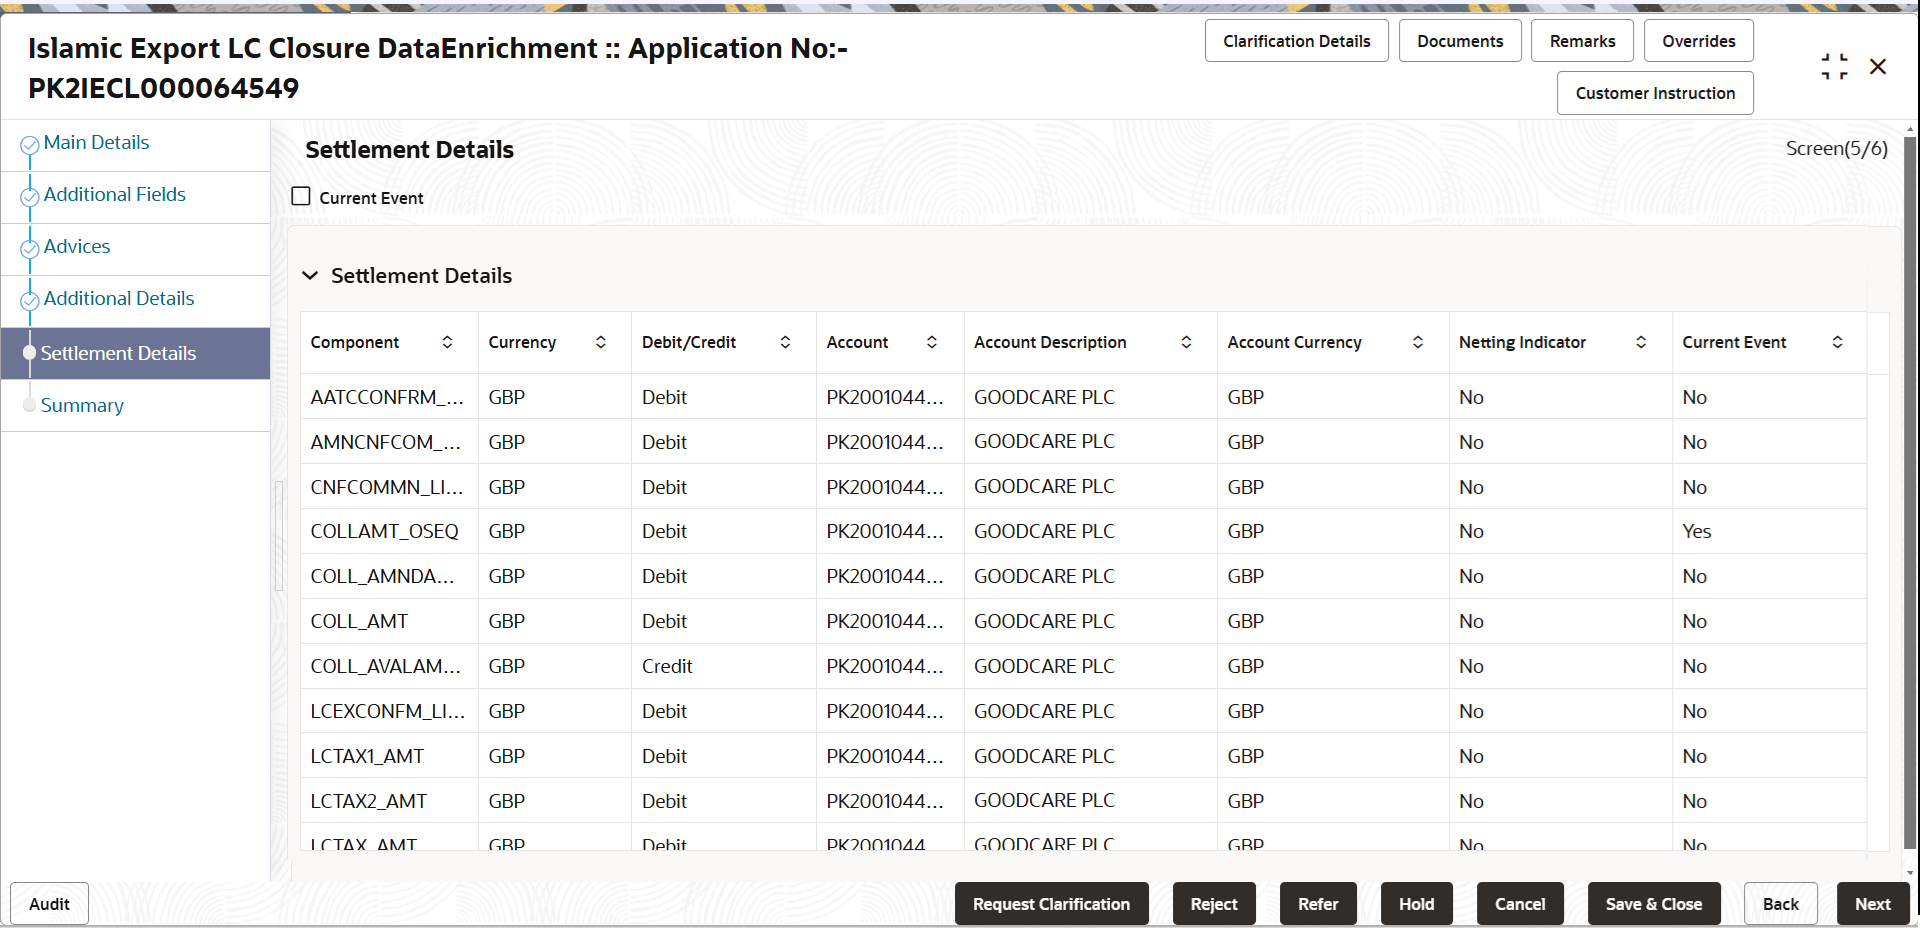Open the Additional Fields step
This screenshot has width=1920, height=928.
[115, 195]
